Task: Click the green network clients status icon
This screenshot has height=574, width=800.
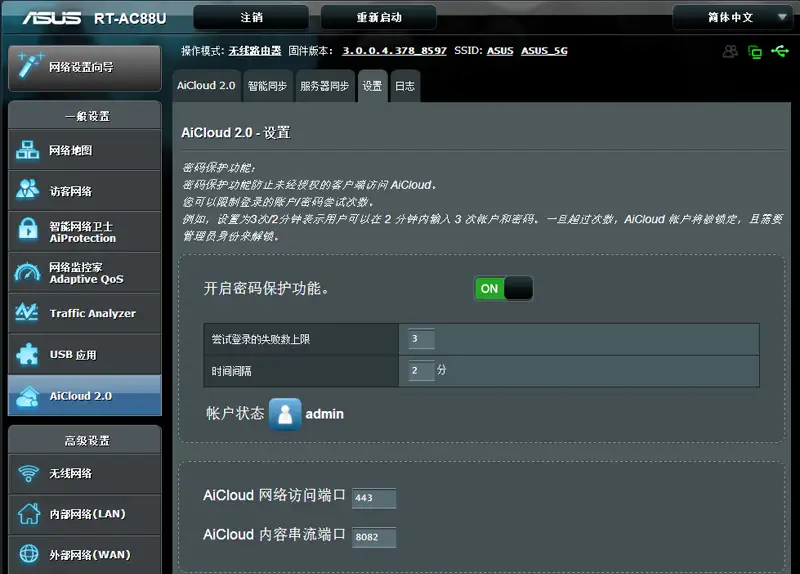Action: [755, 52]
